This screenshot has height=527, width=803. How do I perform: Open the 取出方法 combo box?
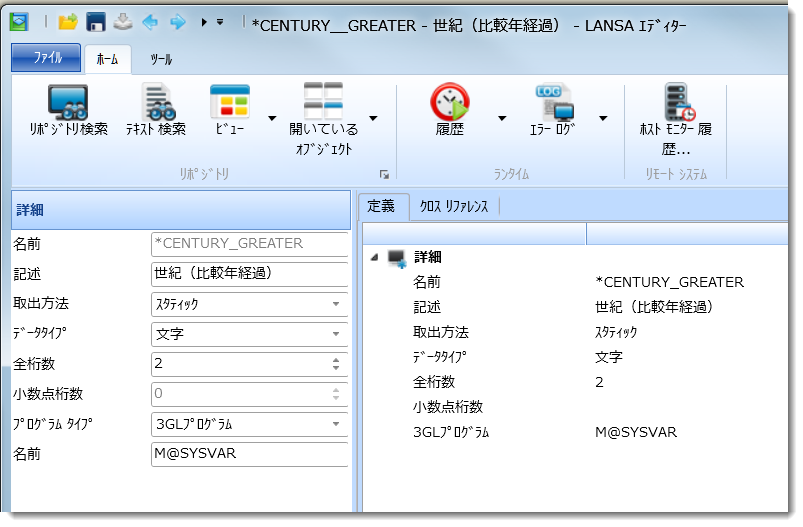250,304
